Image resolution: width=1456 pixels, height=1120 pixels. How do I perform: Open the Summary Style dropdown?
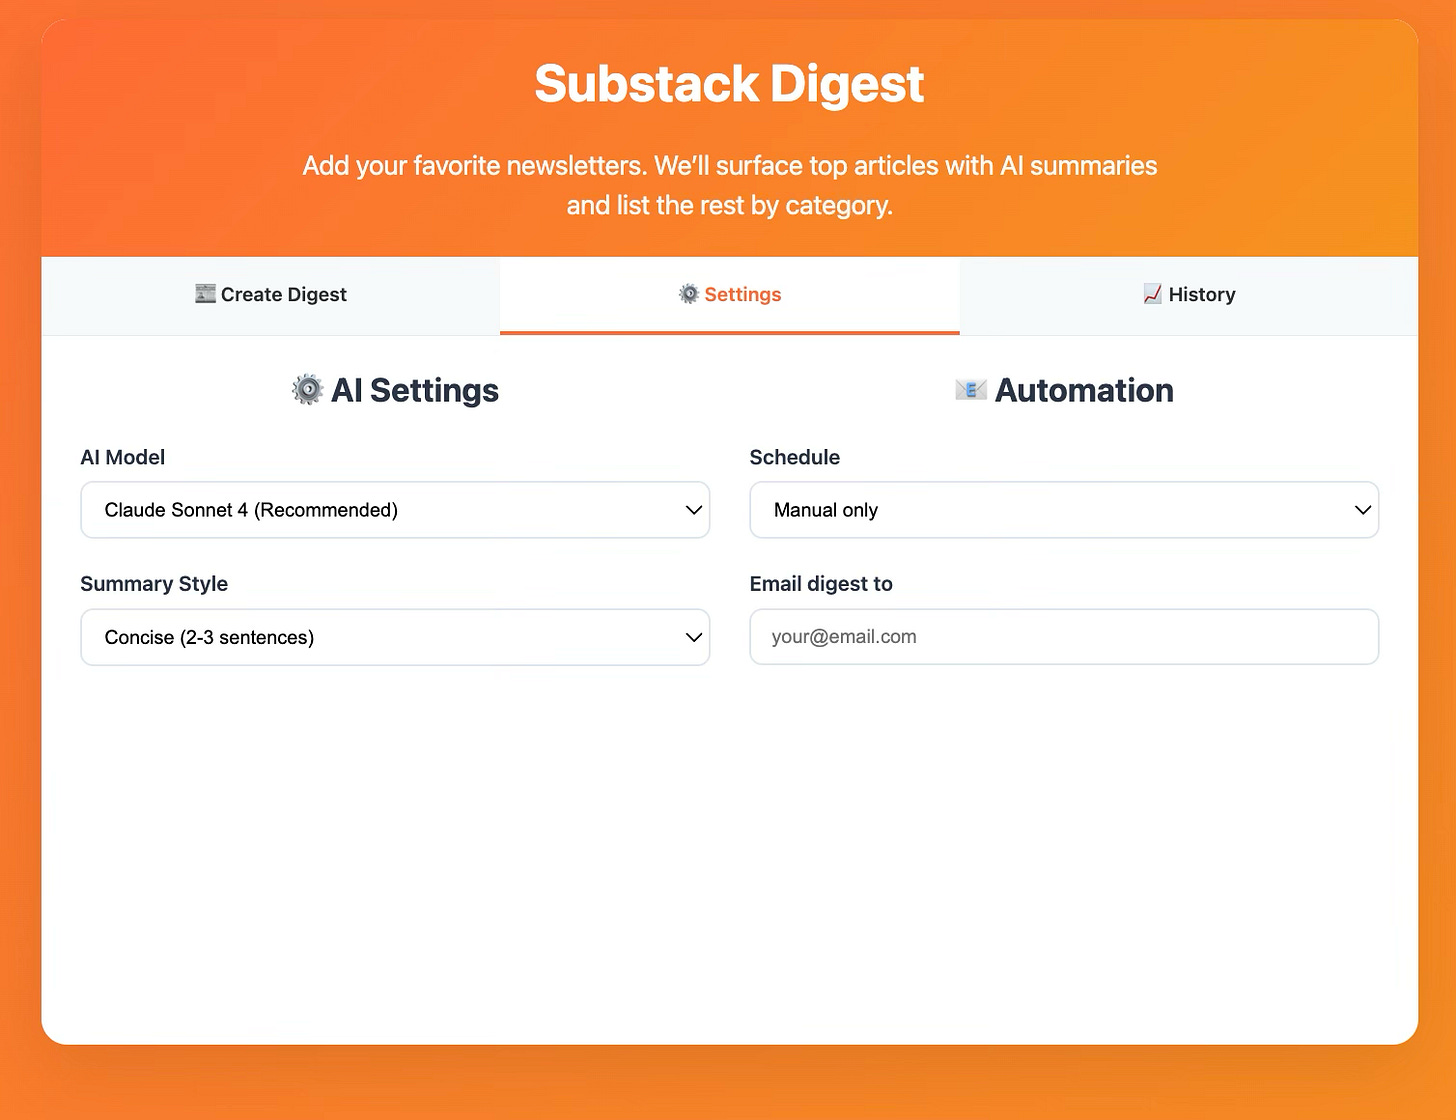(395, 637)
